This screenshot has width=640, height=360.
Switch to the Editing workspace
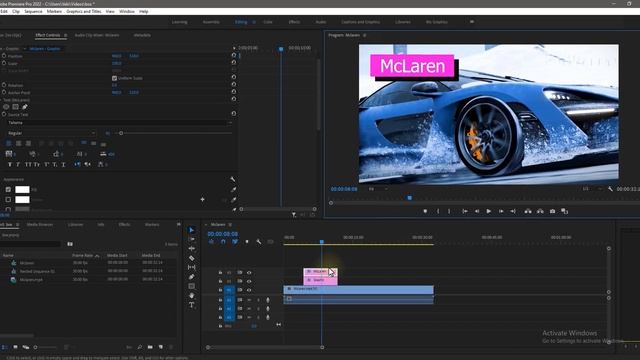coord(241,22)
